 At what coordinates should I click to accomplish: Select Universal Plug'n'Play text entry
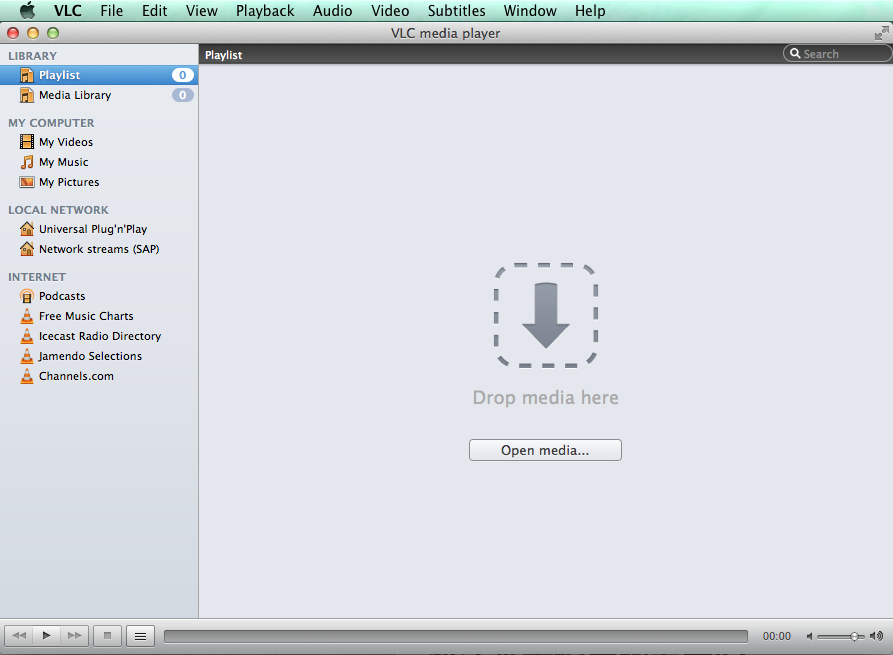point(93,229)
